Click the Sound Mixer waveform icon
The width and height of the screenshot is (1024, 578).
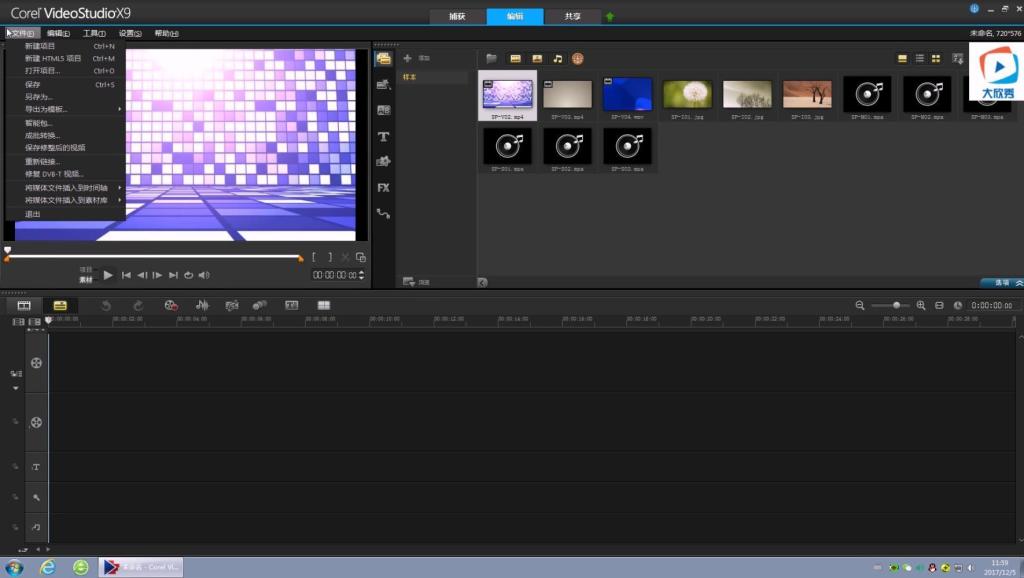click(x=202, y=305)
